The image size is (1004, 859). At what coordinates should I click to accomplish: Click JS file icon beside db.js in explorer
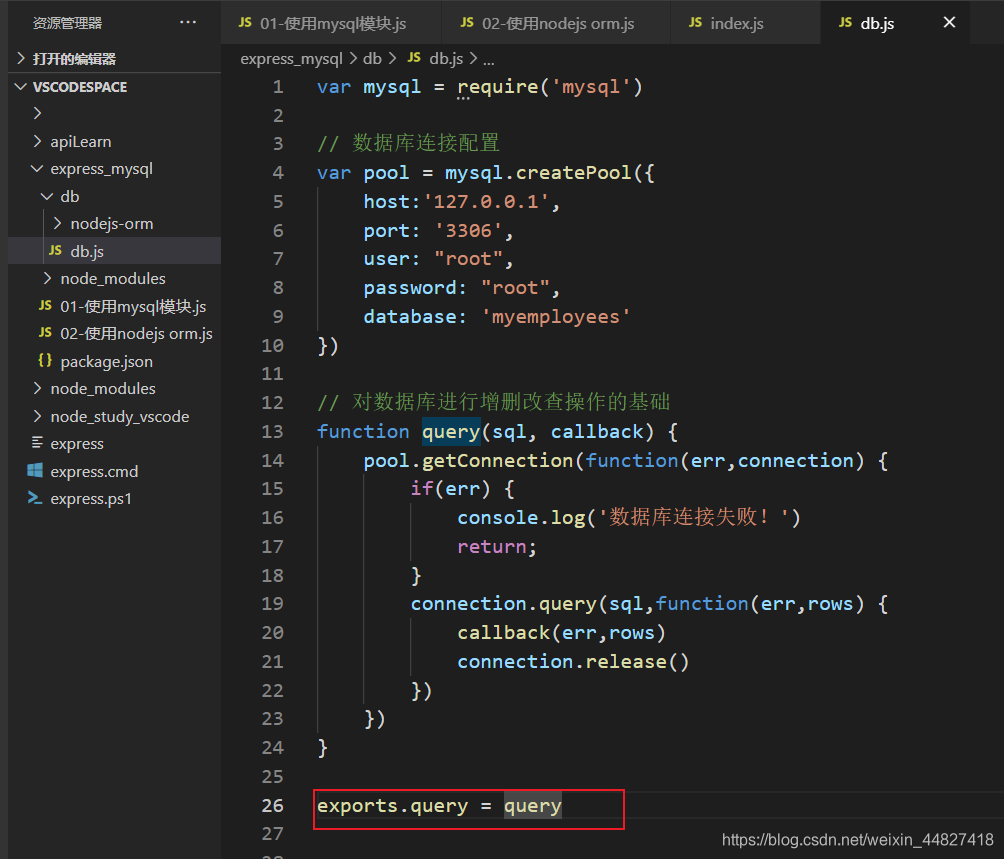coord(56,250)
